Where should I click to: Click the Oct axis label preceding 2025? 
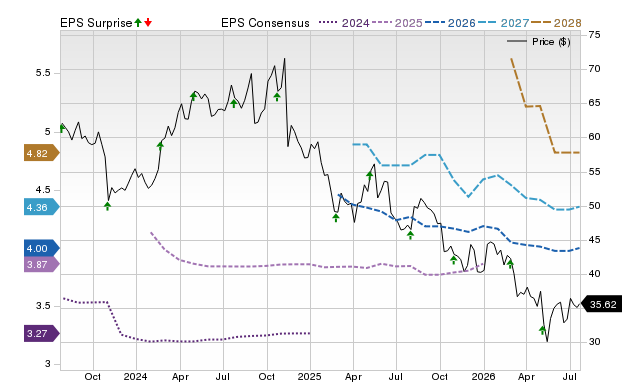pos(267,376)
